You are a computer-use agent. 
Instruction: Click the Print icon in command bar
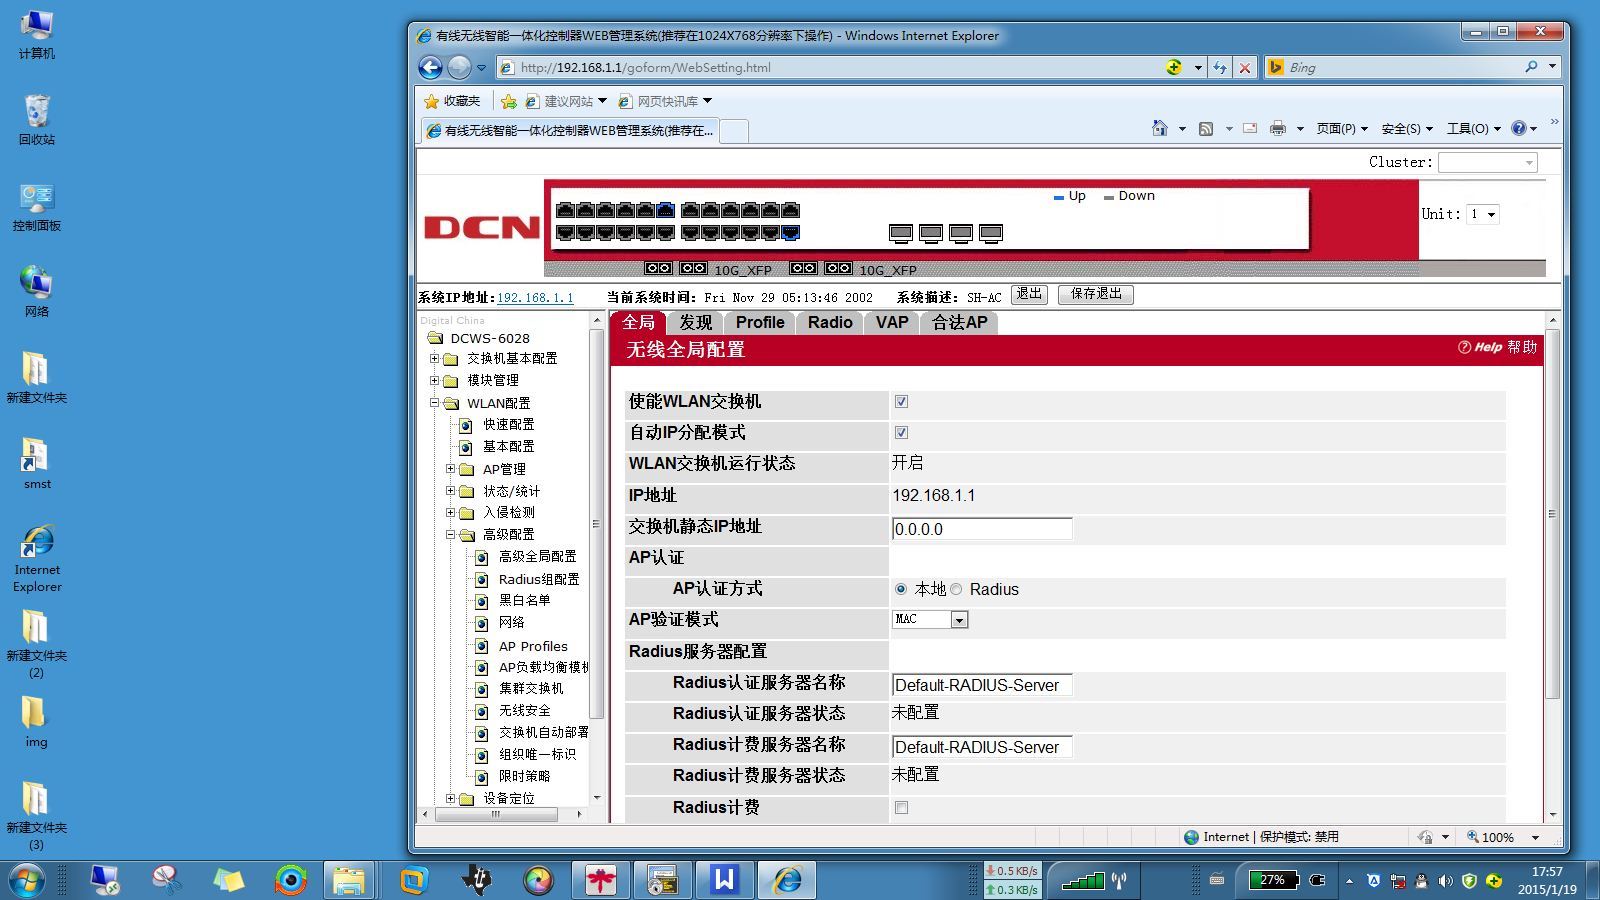[1278, 128]
